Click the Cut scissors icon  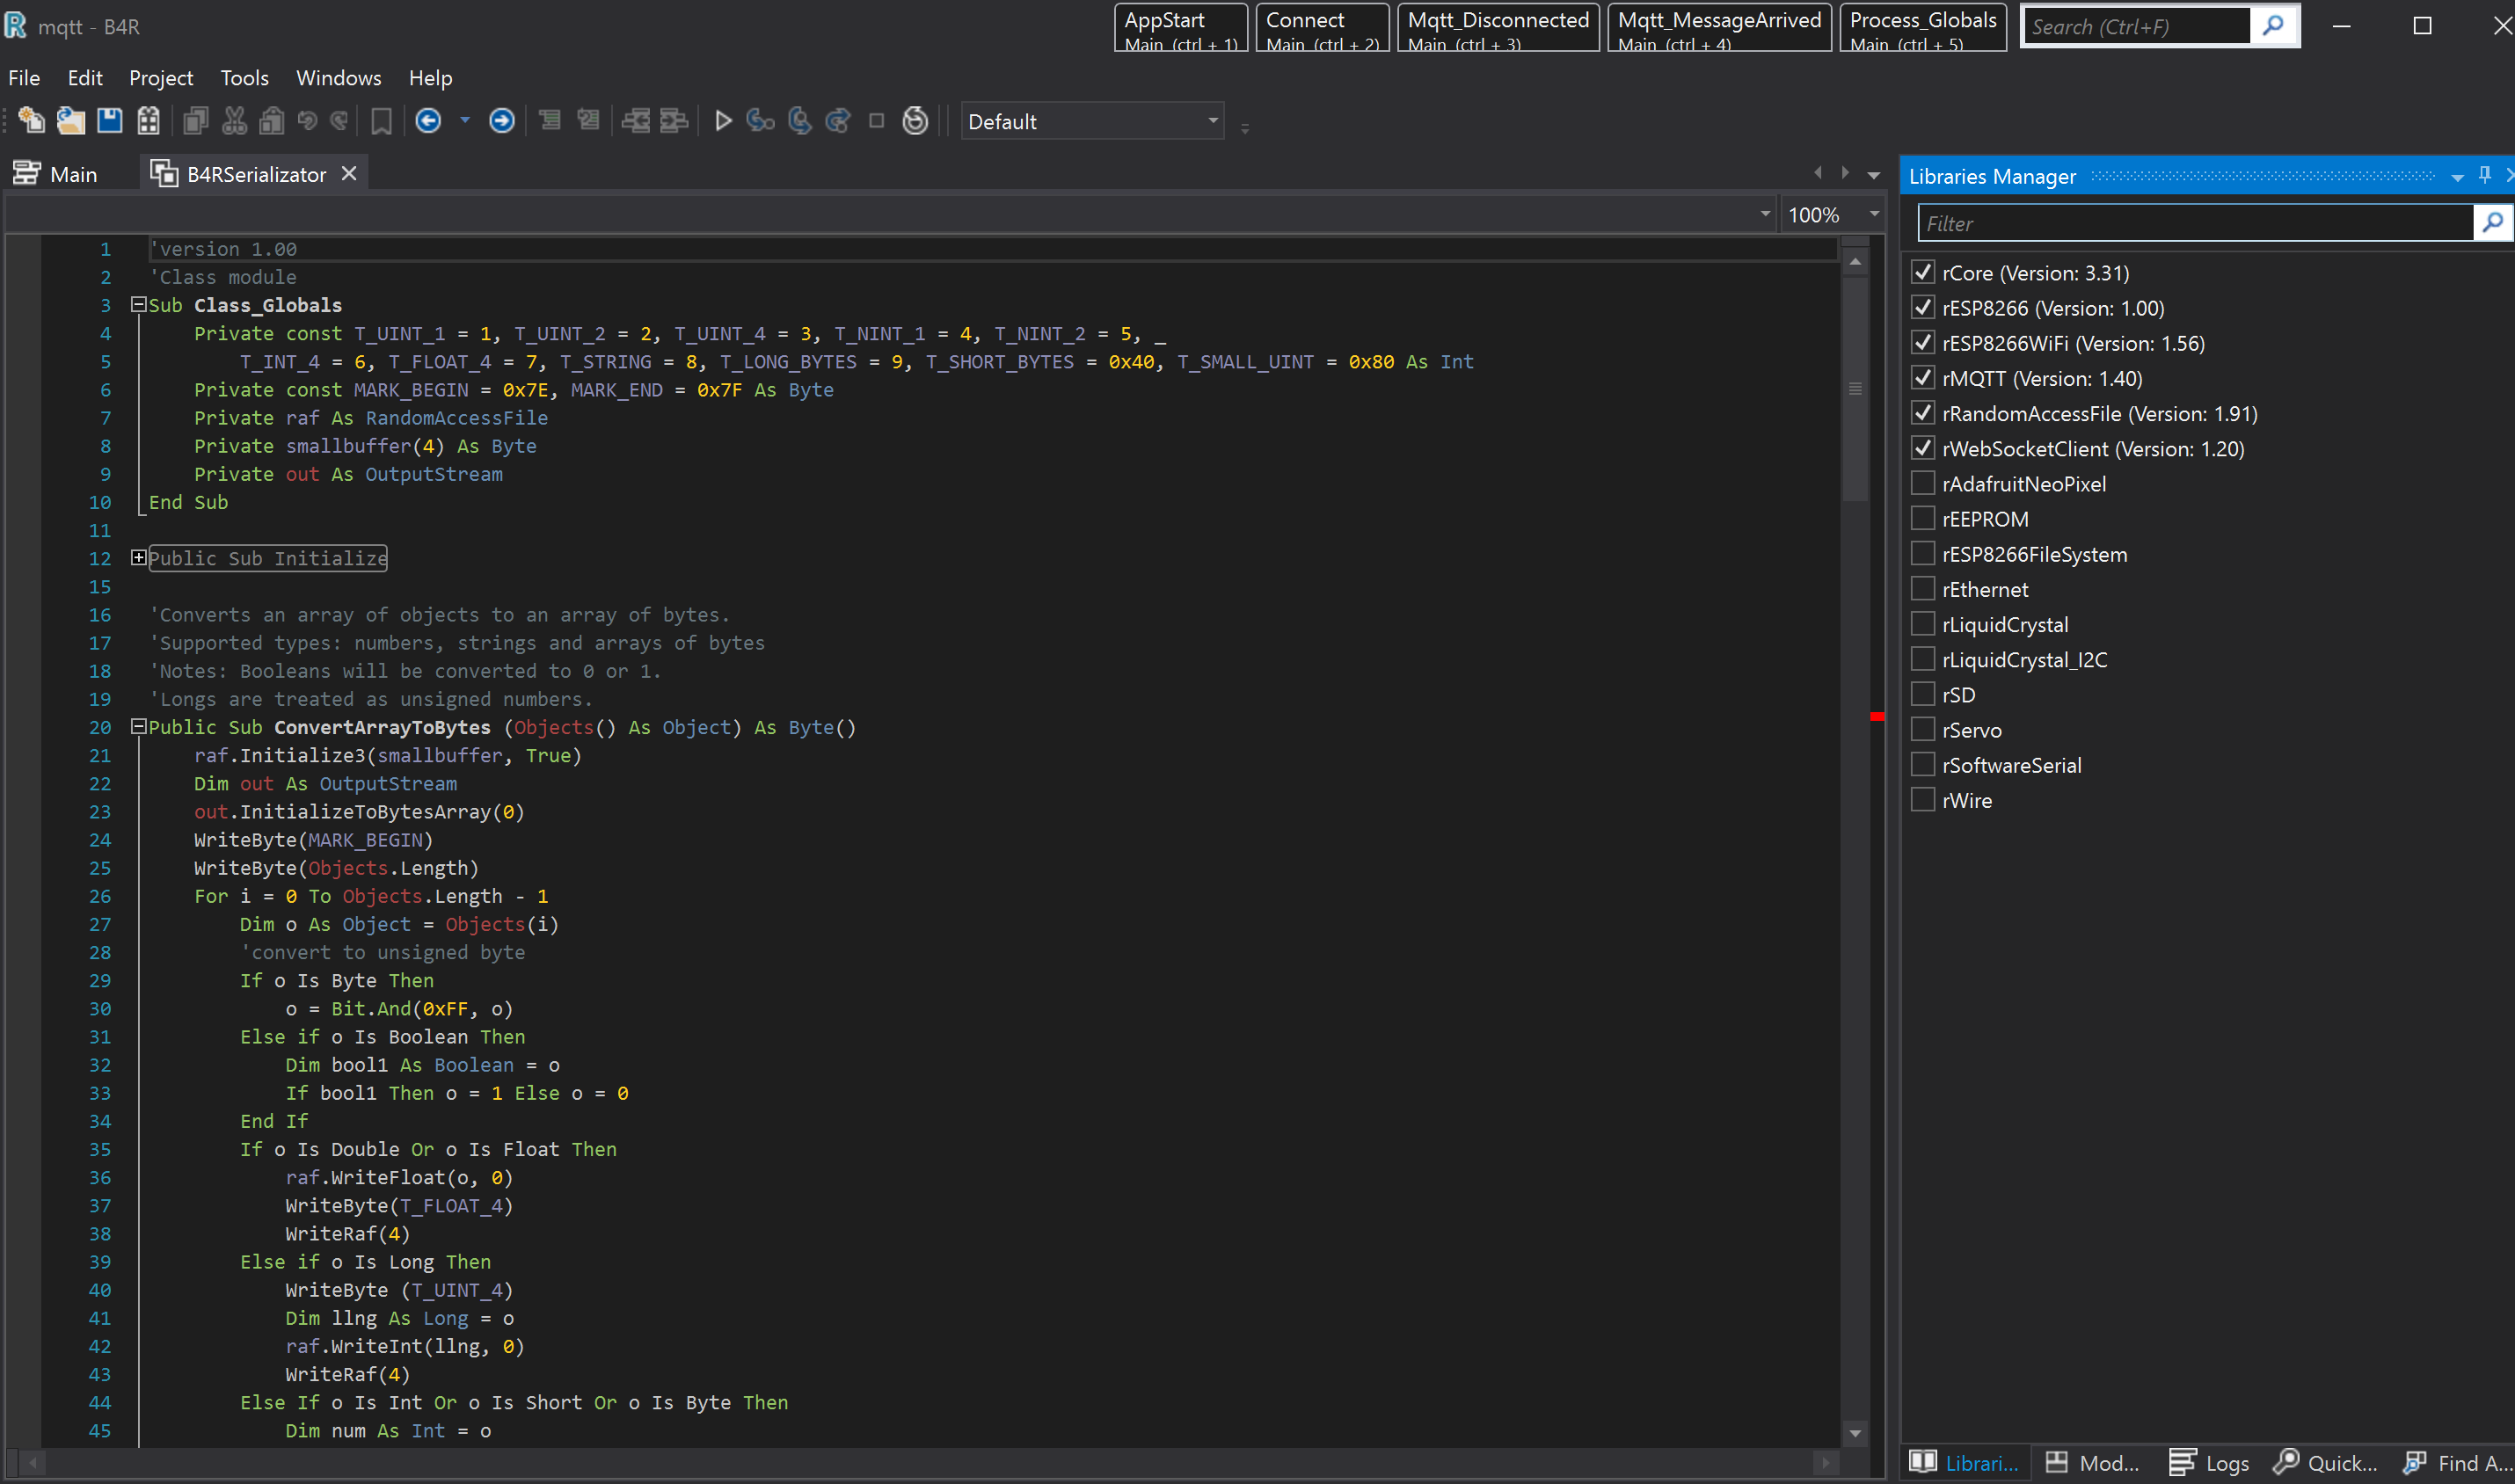pyautogui.click(x=234, y=121)
